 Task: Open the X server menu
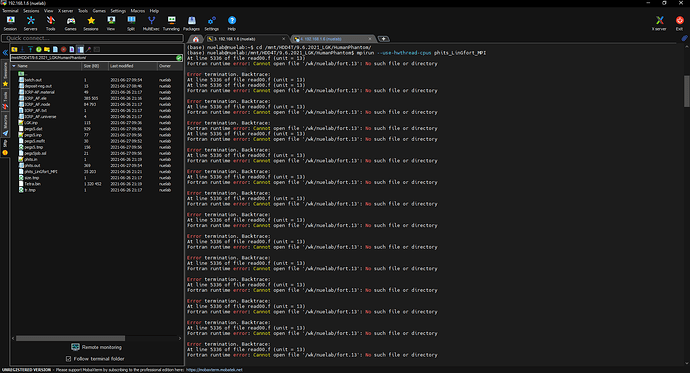[66, 11]
